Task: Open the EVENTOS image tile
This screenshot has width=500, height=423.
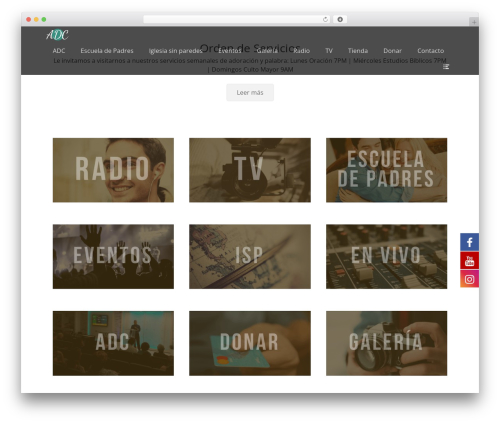Action: [113, 256]
